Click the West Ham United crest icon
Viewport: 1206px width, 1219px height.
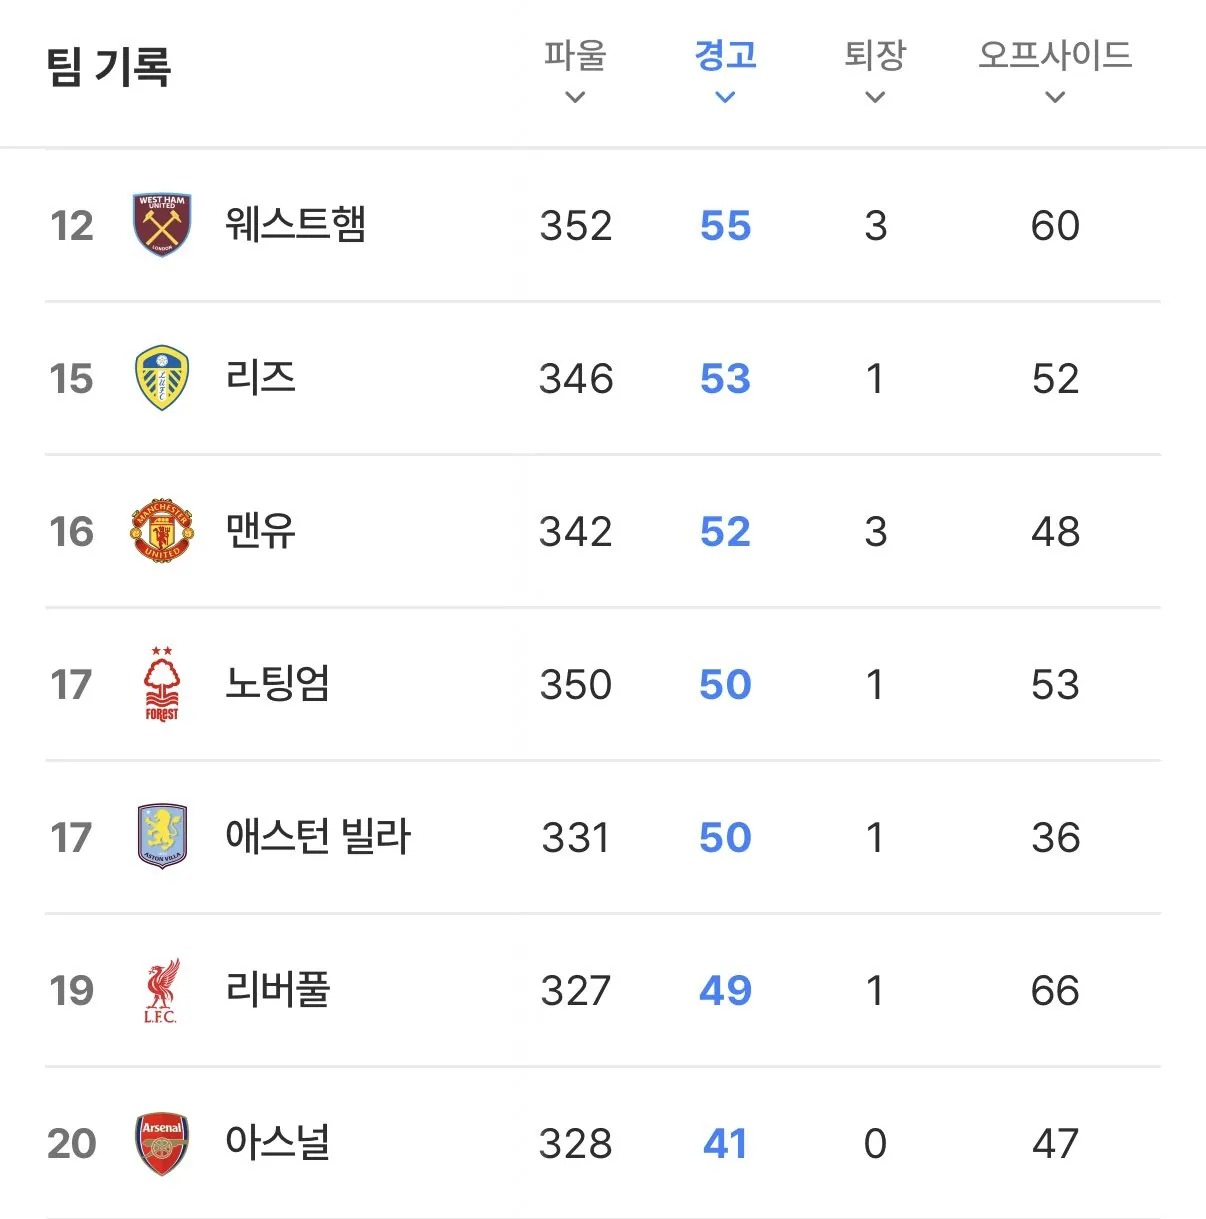tap(162, 225)
